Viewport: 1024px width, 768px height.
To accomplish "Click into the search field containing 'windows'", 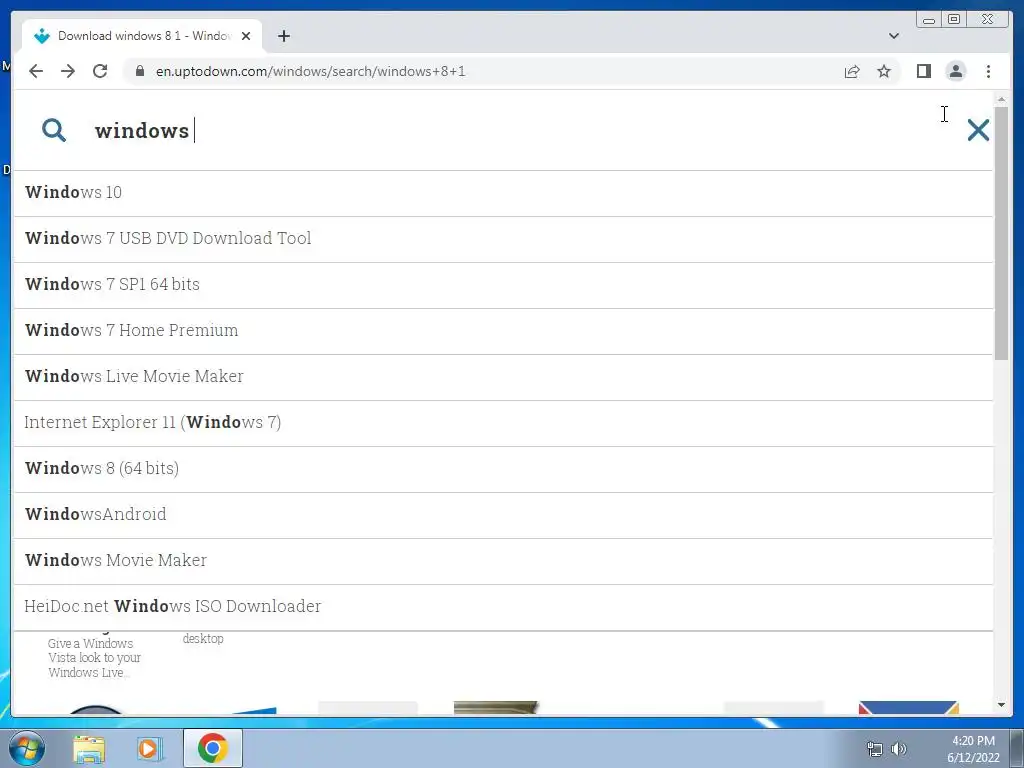I will [522, 130].
